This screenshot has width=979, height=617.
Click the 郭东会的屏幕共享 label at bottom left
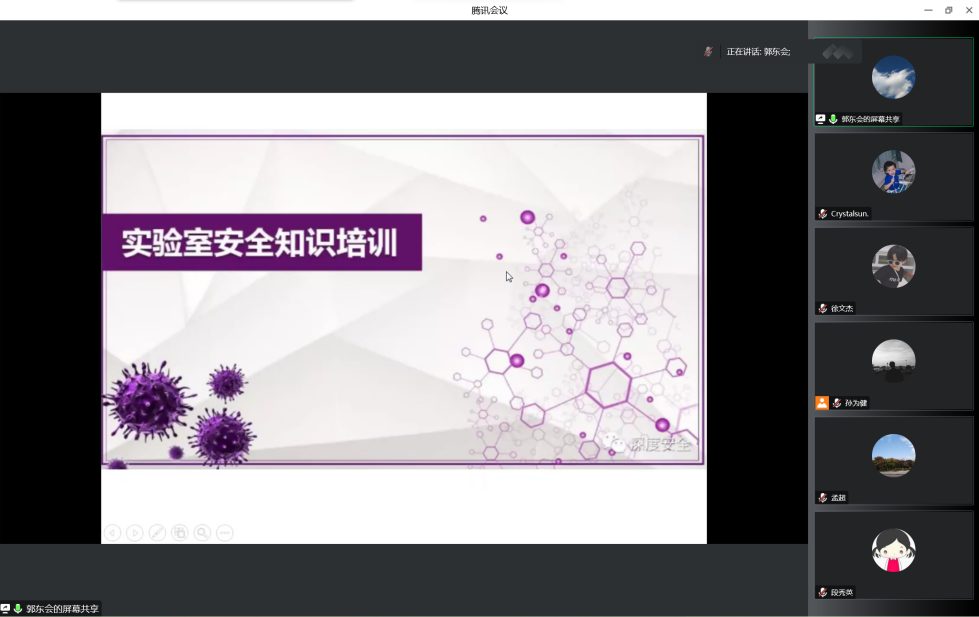(62, 609)
